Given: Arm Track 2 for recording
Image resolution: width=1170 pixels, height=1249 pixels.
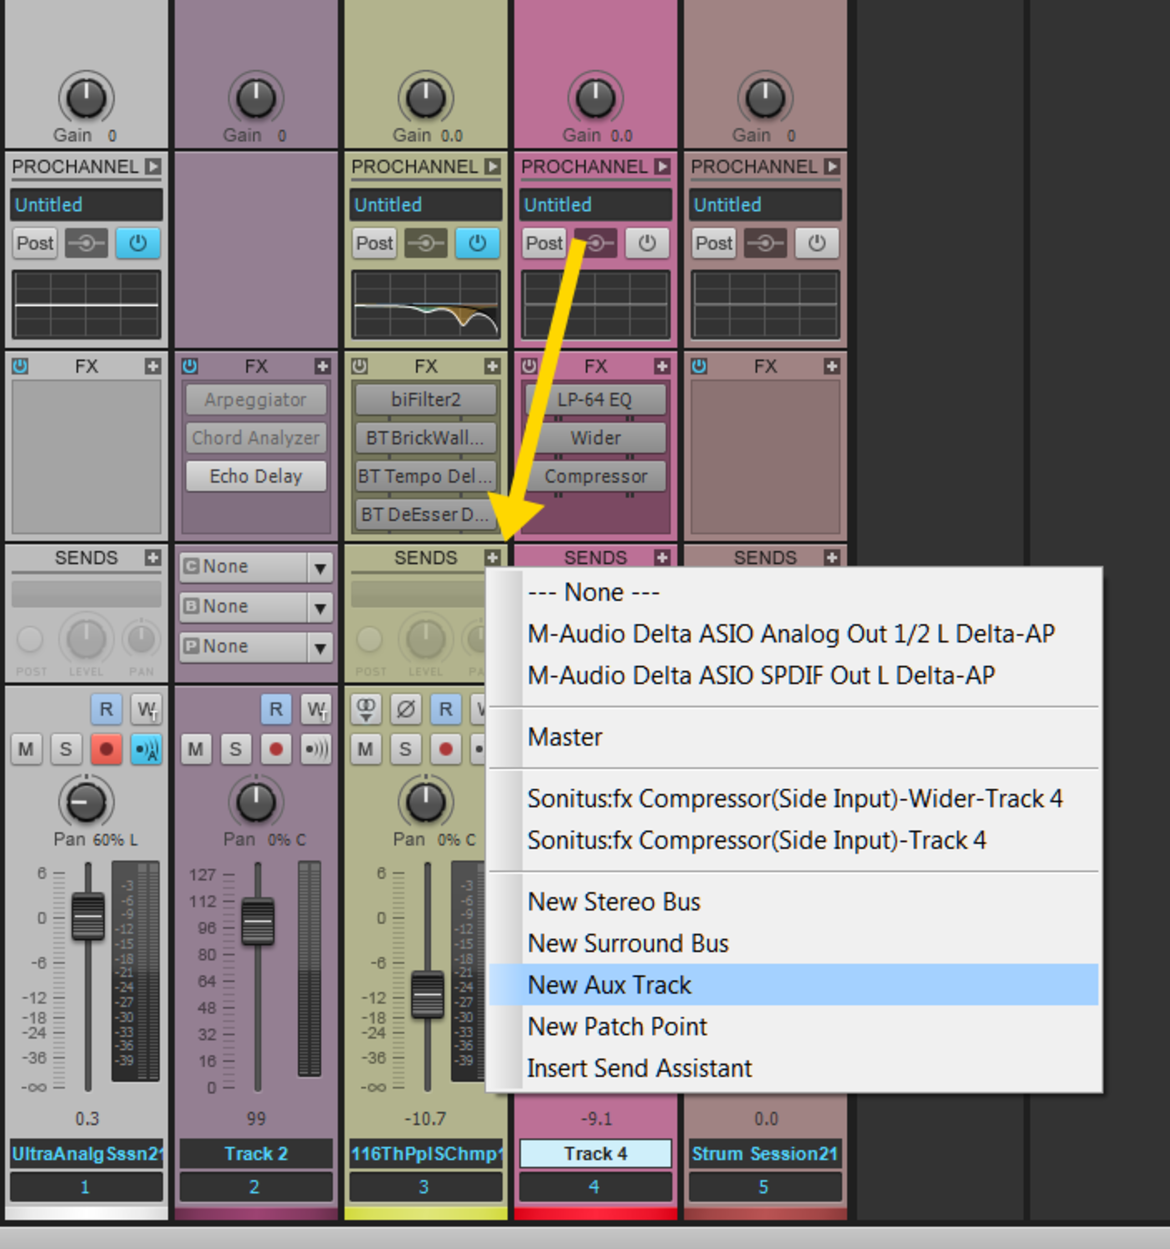Looking at the screenshot, I should (276, 749).
